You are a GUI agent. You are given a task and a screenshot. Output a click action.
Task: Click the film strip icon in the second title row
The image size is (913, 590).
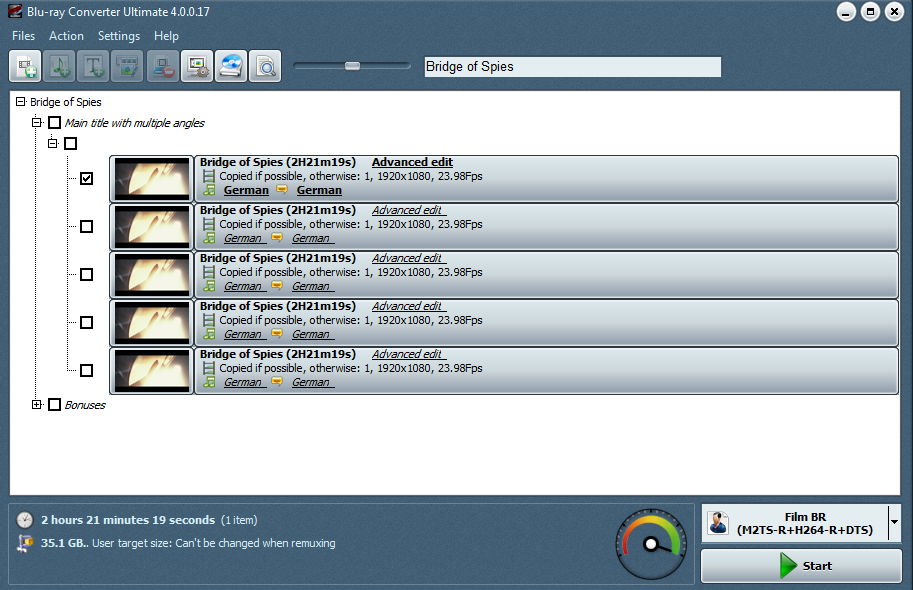[208, 224]
